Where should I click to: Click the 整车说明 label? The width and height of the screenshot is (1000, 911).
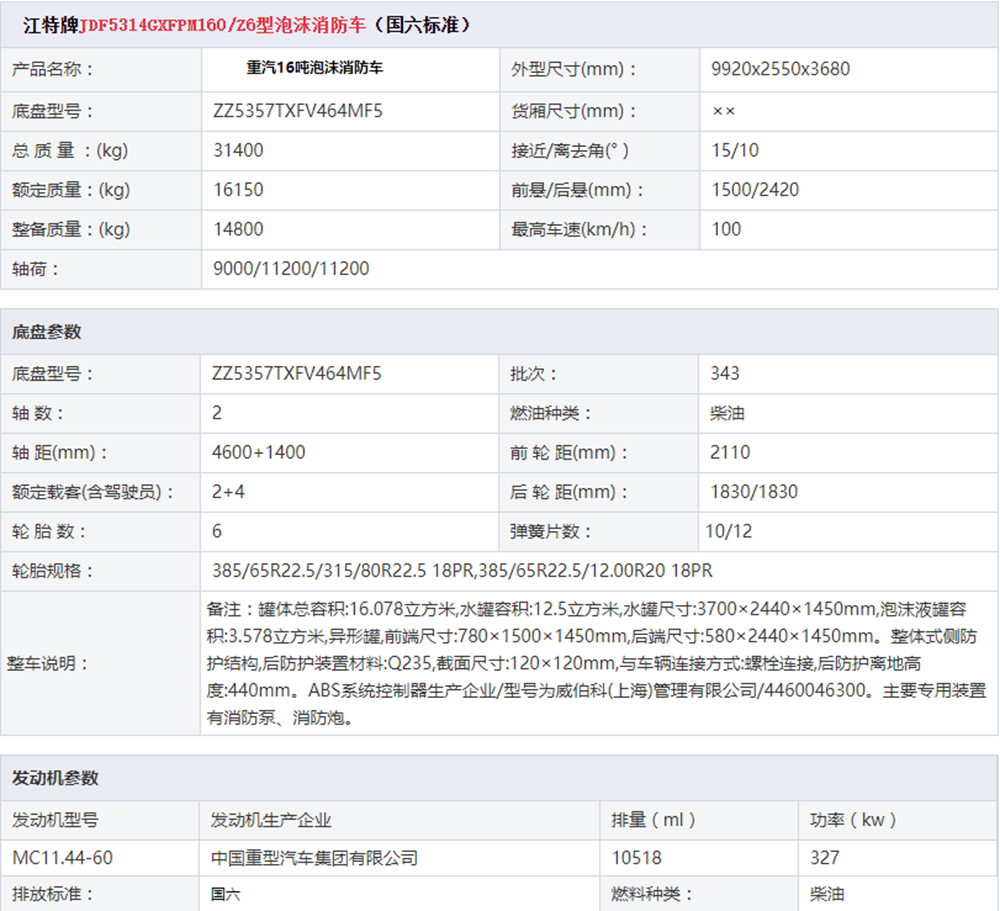coord(47,663)
